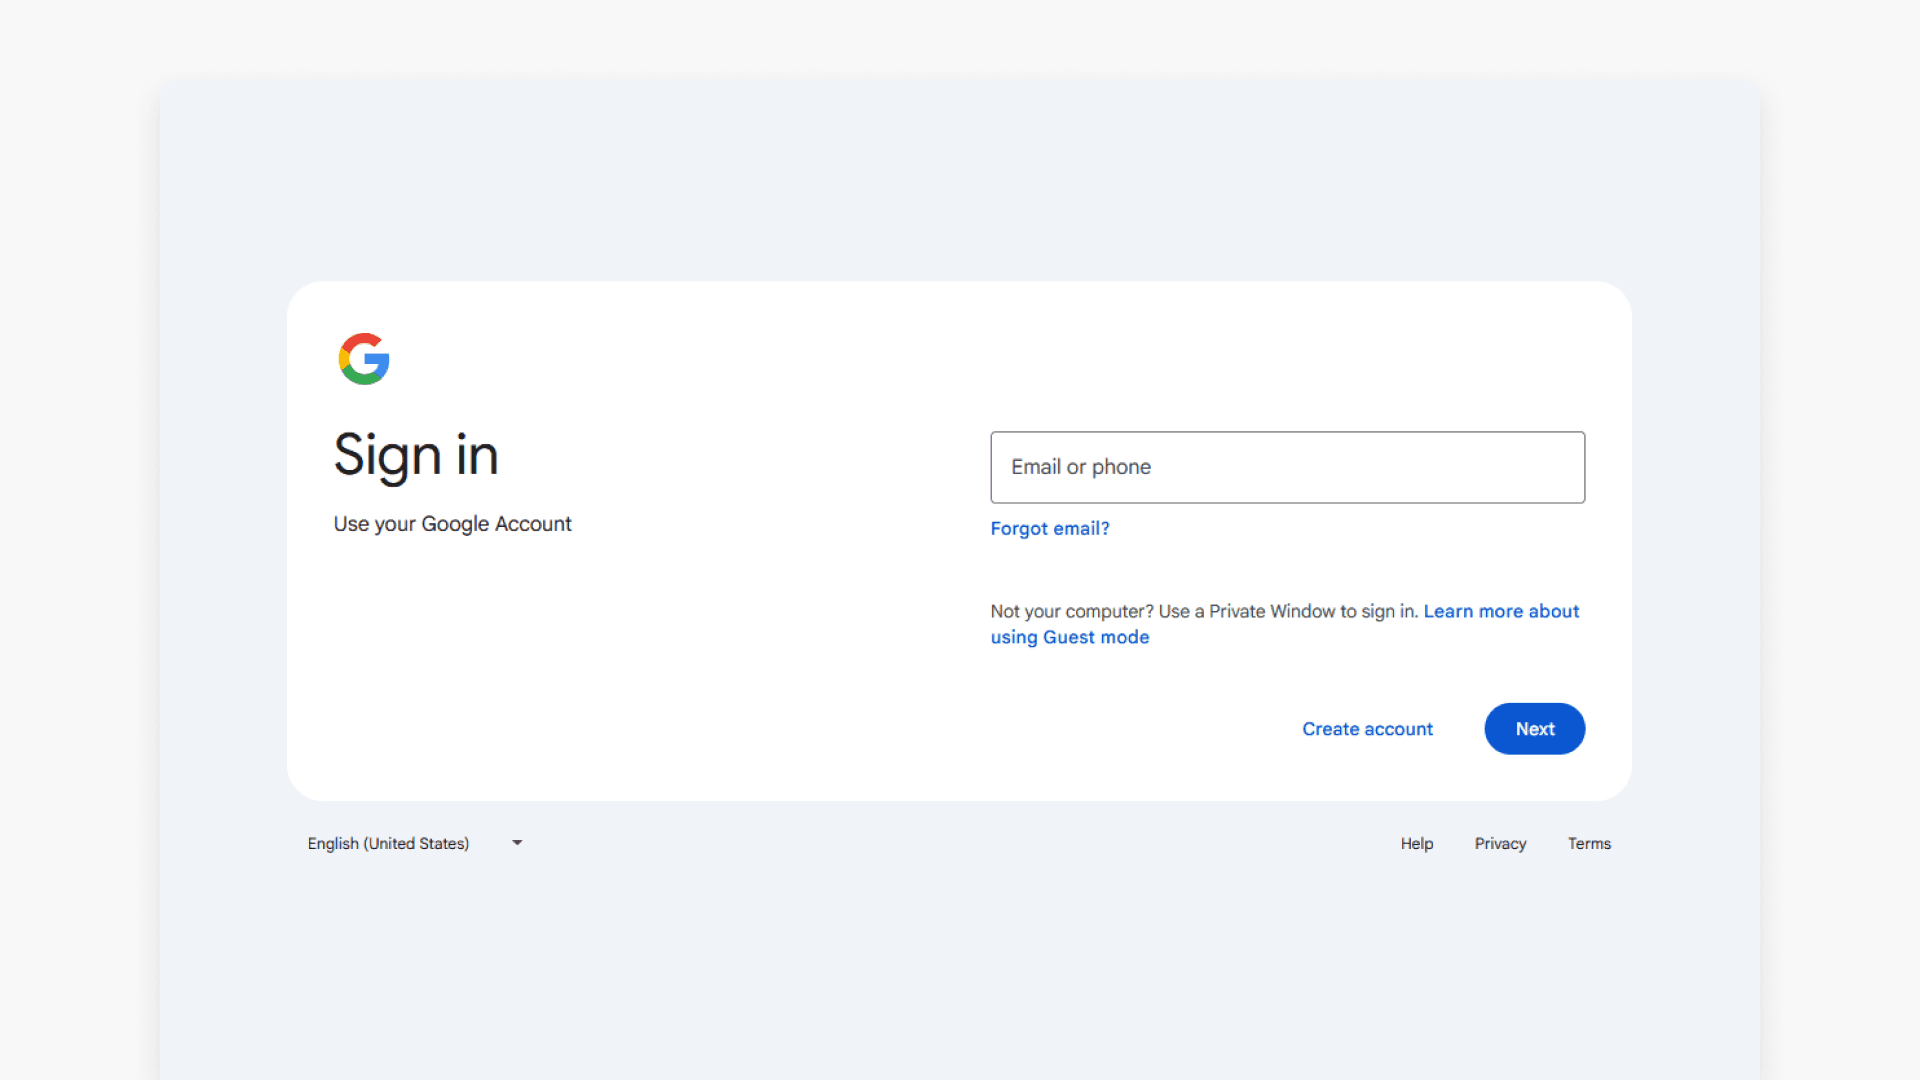Click the Create account button
The height and width of the screenshot is (1080, 1920).
tap(1367, 729)
